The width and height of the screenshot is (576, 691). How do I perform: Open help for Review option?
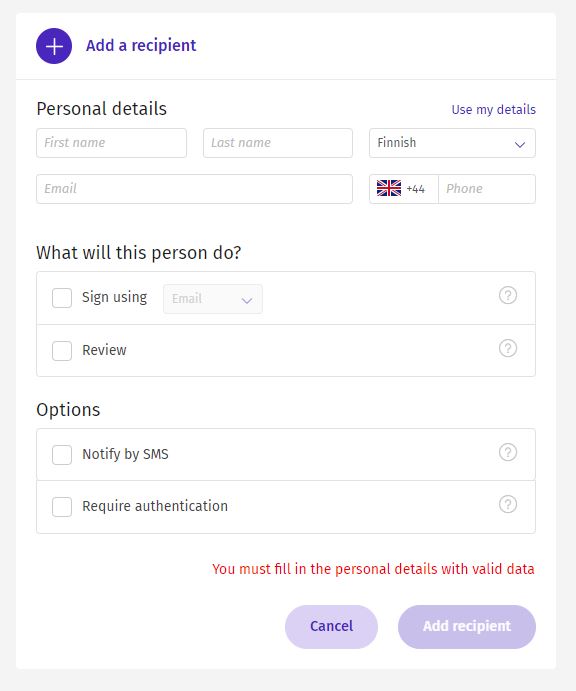click(508, 348)
